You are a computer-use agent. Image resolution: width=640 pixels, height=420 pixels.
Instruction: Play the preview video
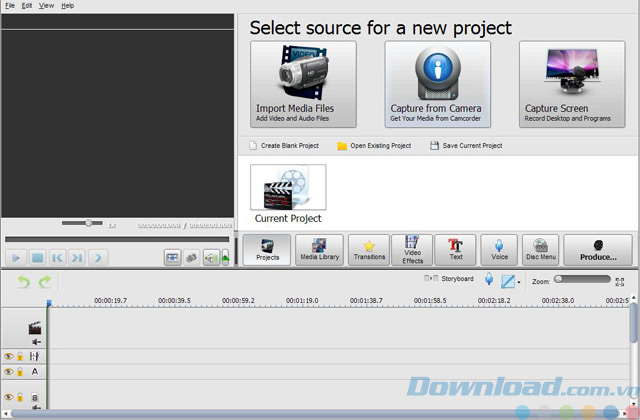(16, 258)
